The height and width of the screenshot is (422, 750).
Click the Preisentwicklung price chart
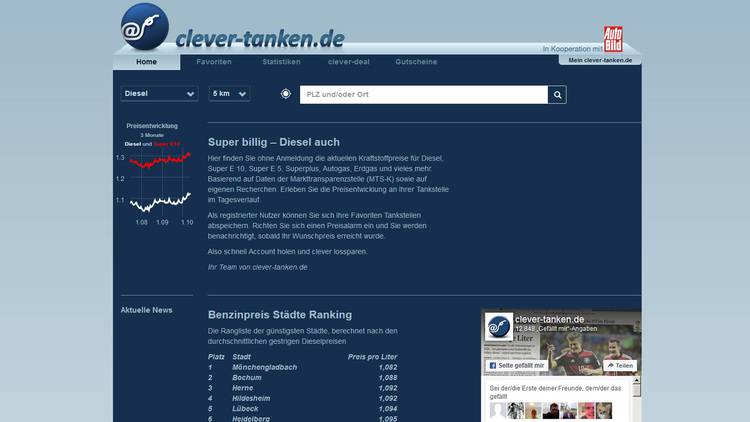158,180
